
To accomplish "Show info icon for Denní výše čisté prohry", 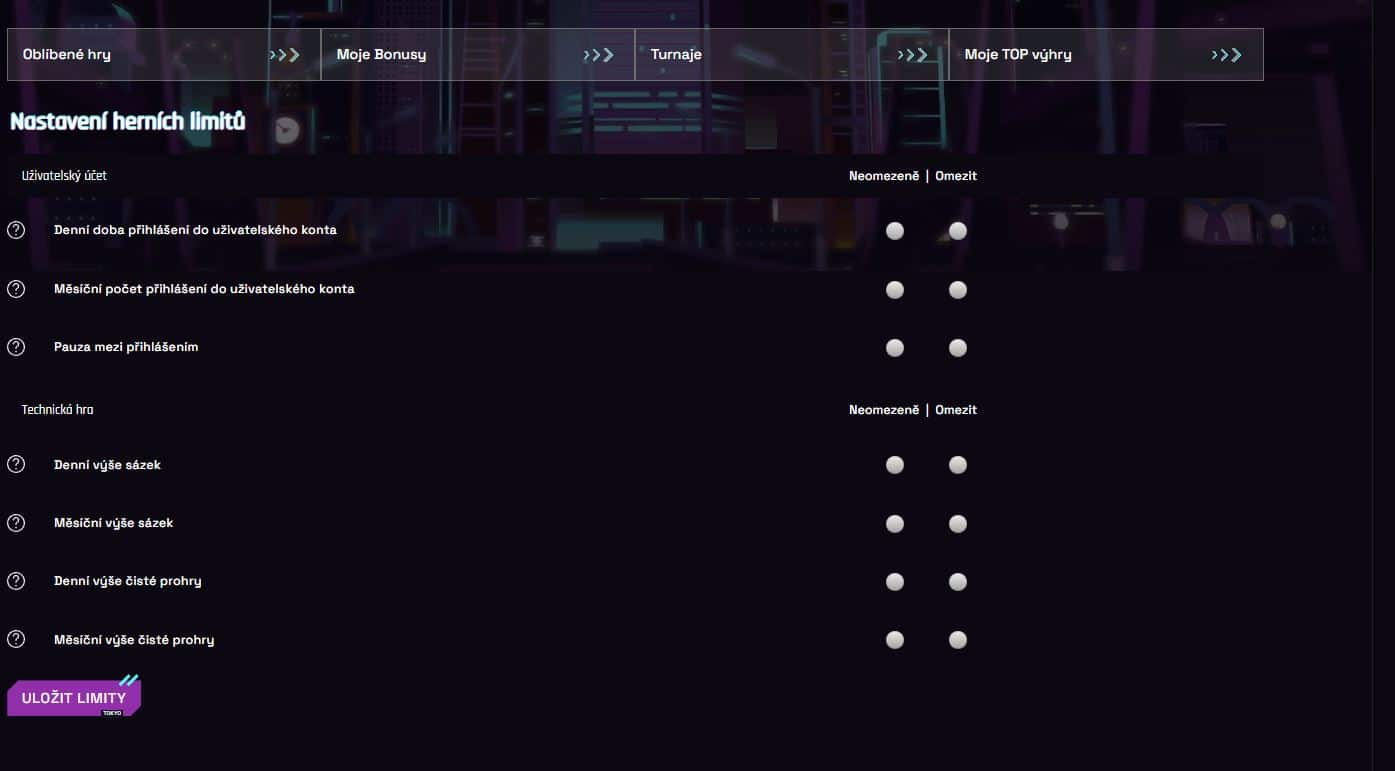I will [16, 581].
